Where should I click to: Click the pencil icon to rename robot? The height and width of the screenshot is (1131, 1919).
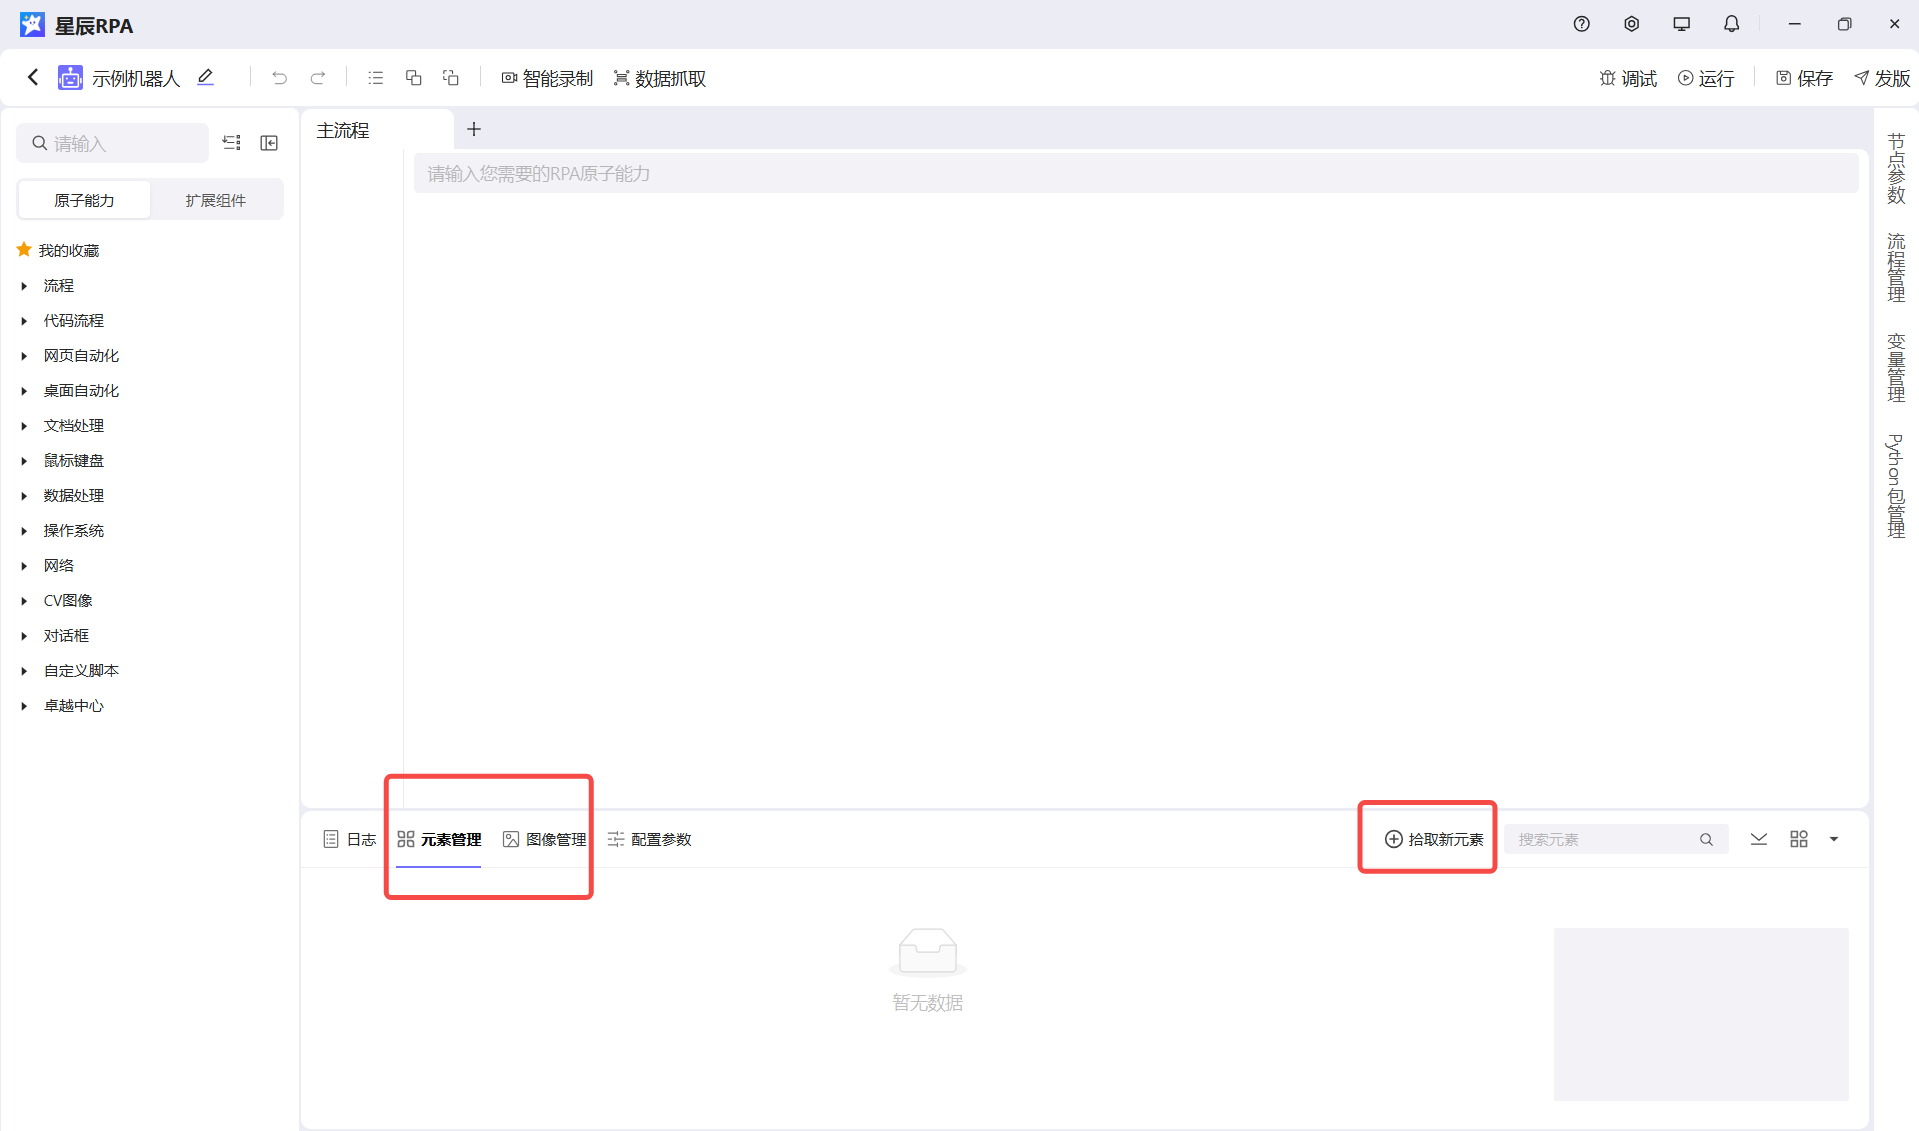pyautogui.click(x=206, y=77)
